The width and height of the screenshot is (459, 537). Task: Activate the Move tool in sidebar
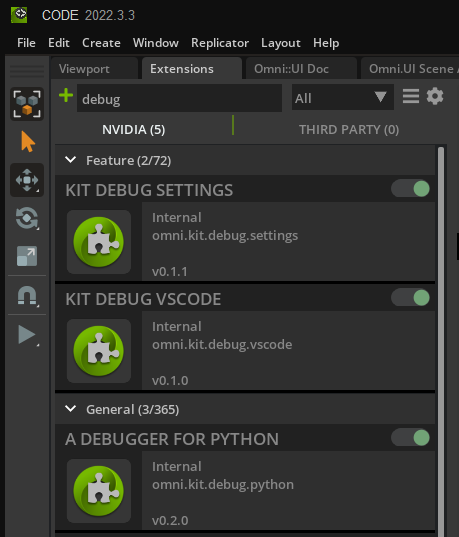[27, 180]
